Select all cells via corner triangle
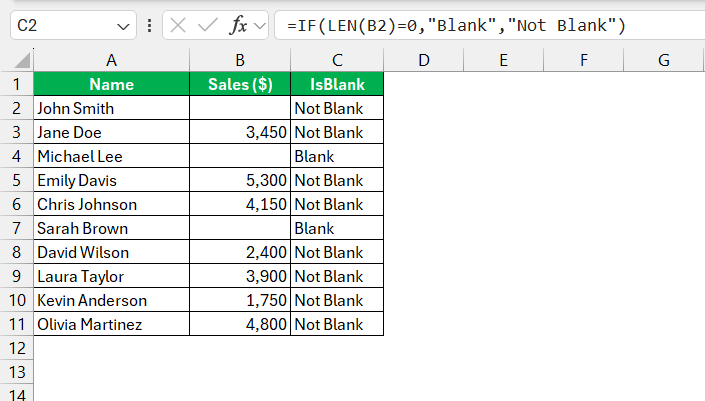This screenshot has width=705, height=401. pos(20,60)
